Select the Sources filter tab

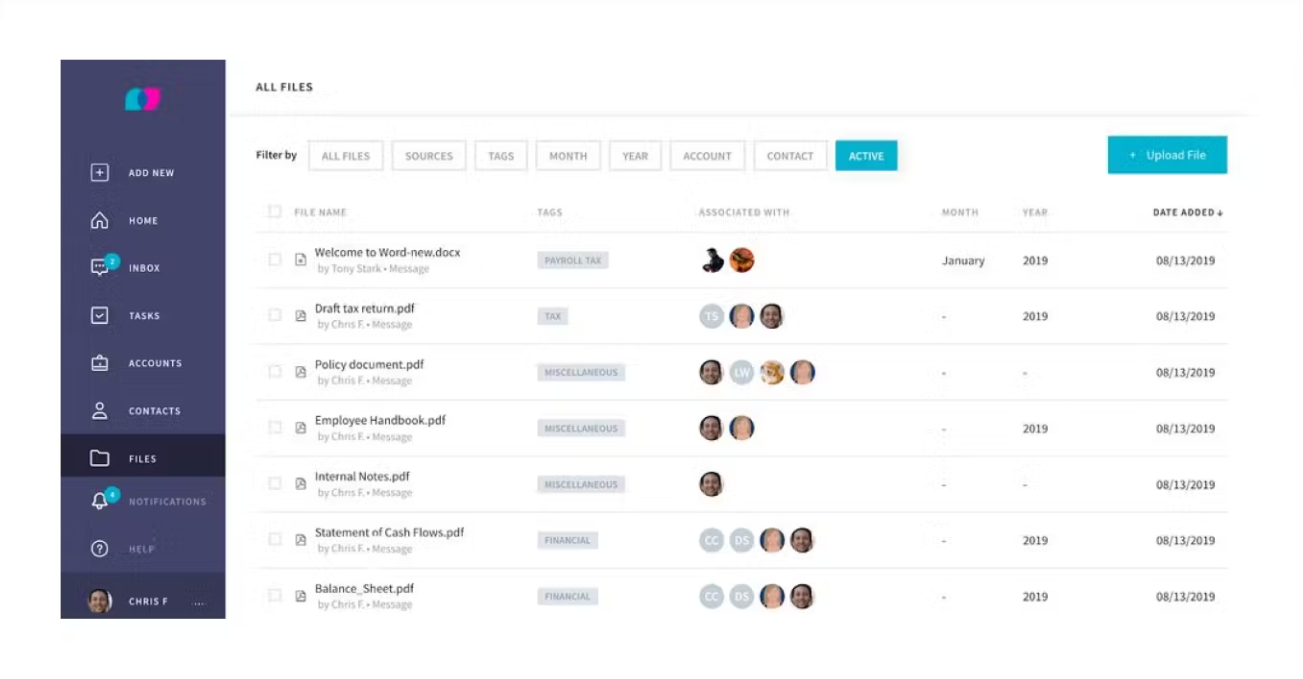tap(429, 156)
